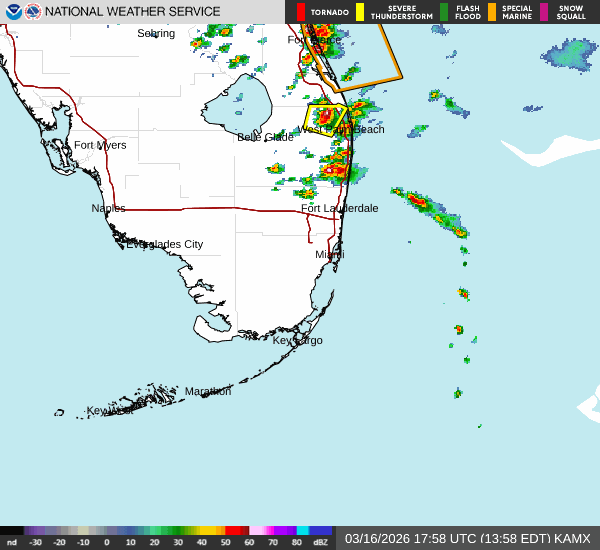Click the Marathon label in the Keys
600x550 pixels.
208,391
